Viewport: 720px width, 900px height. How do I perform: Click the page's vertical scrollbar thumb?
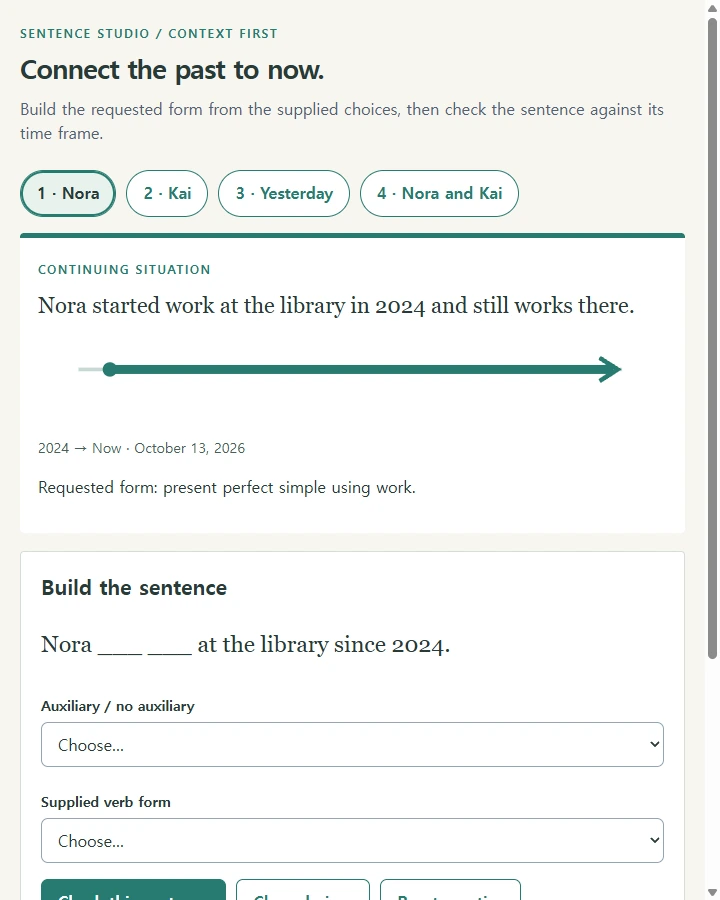click(713, 339)
